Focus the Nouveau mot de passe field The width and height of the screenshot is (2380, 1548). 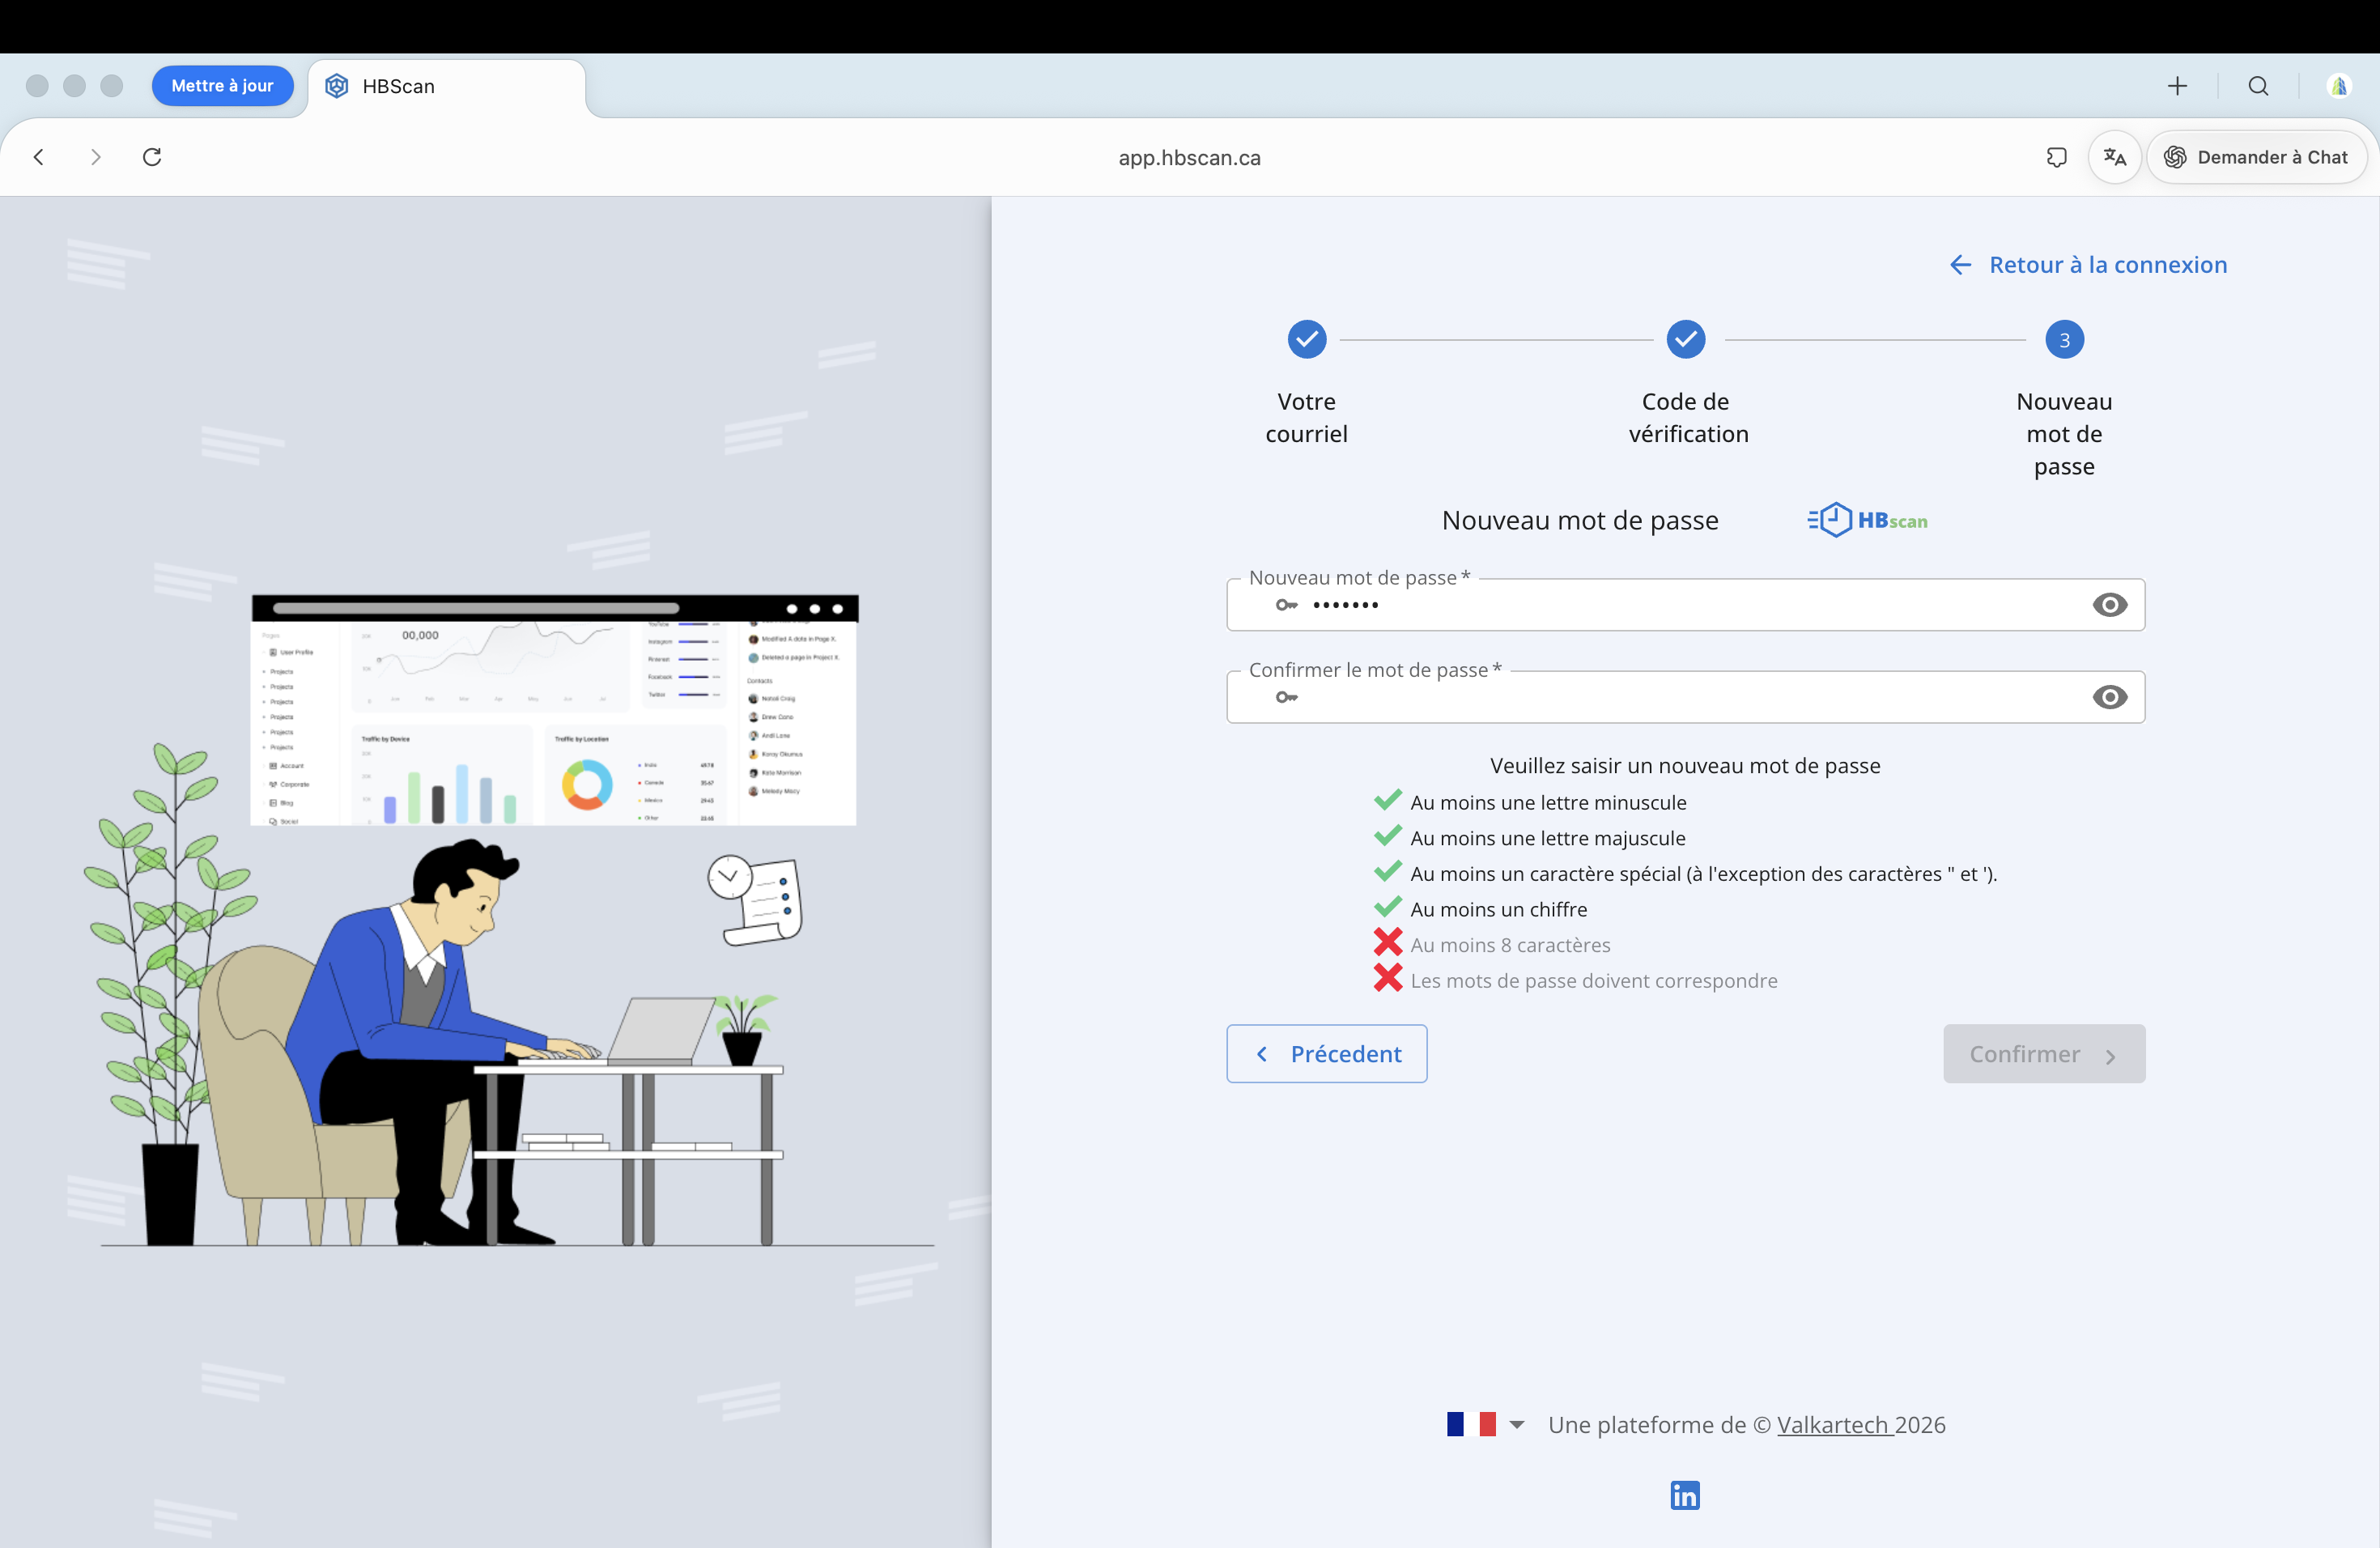click(1685, 605)
